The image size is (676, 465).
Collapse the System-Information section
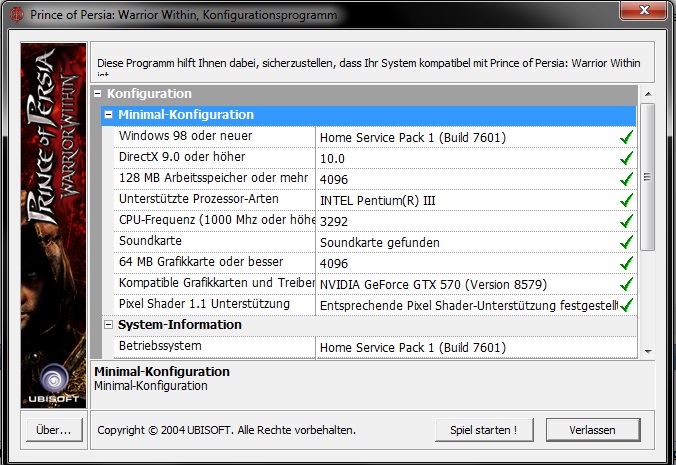click(x=109, y=325)
